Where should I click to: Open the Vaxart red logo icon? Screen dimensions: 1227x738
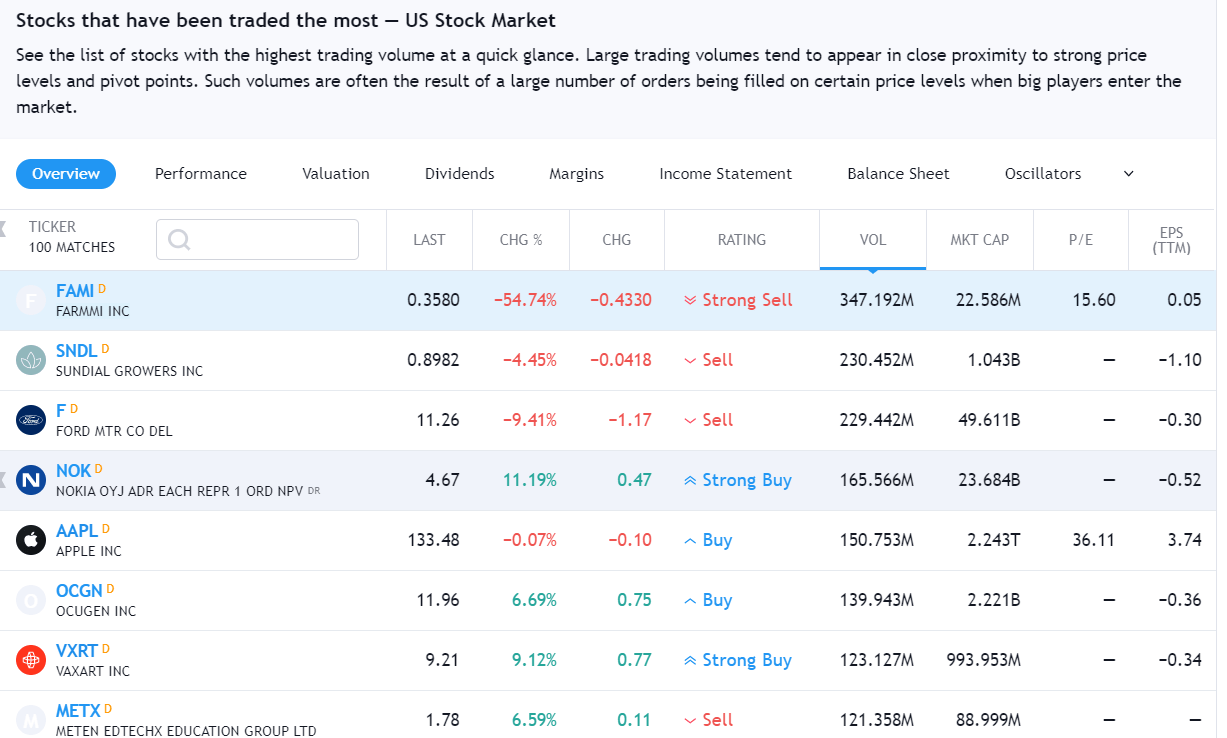(31, 660)
